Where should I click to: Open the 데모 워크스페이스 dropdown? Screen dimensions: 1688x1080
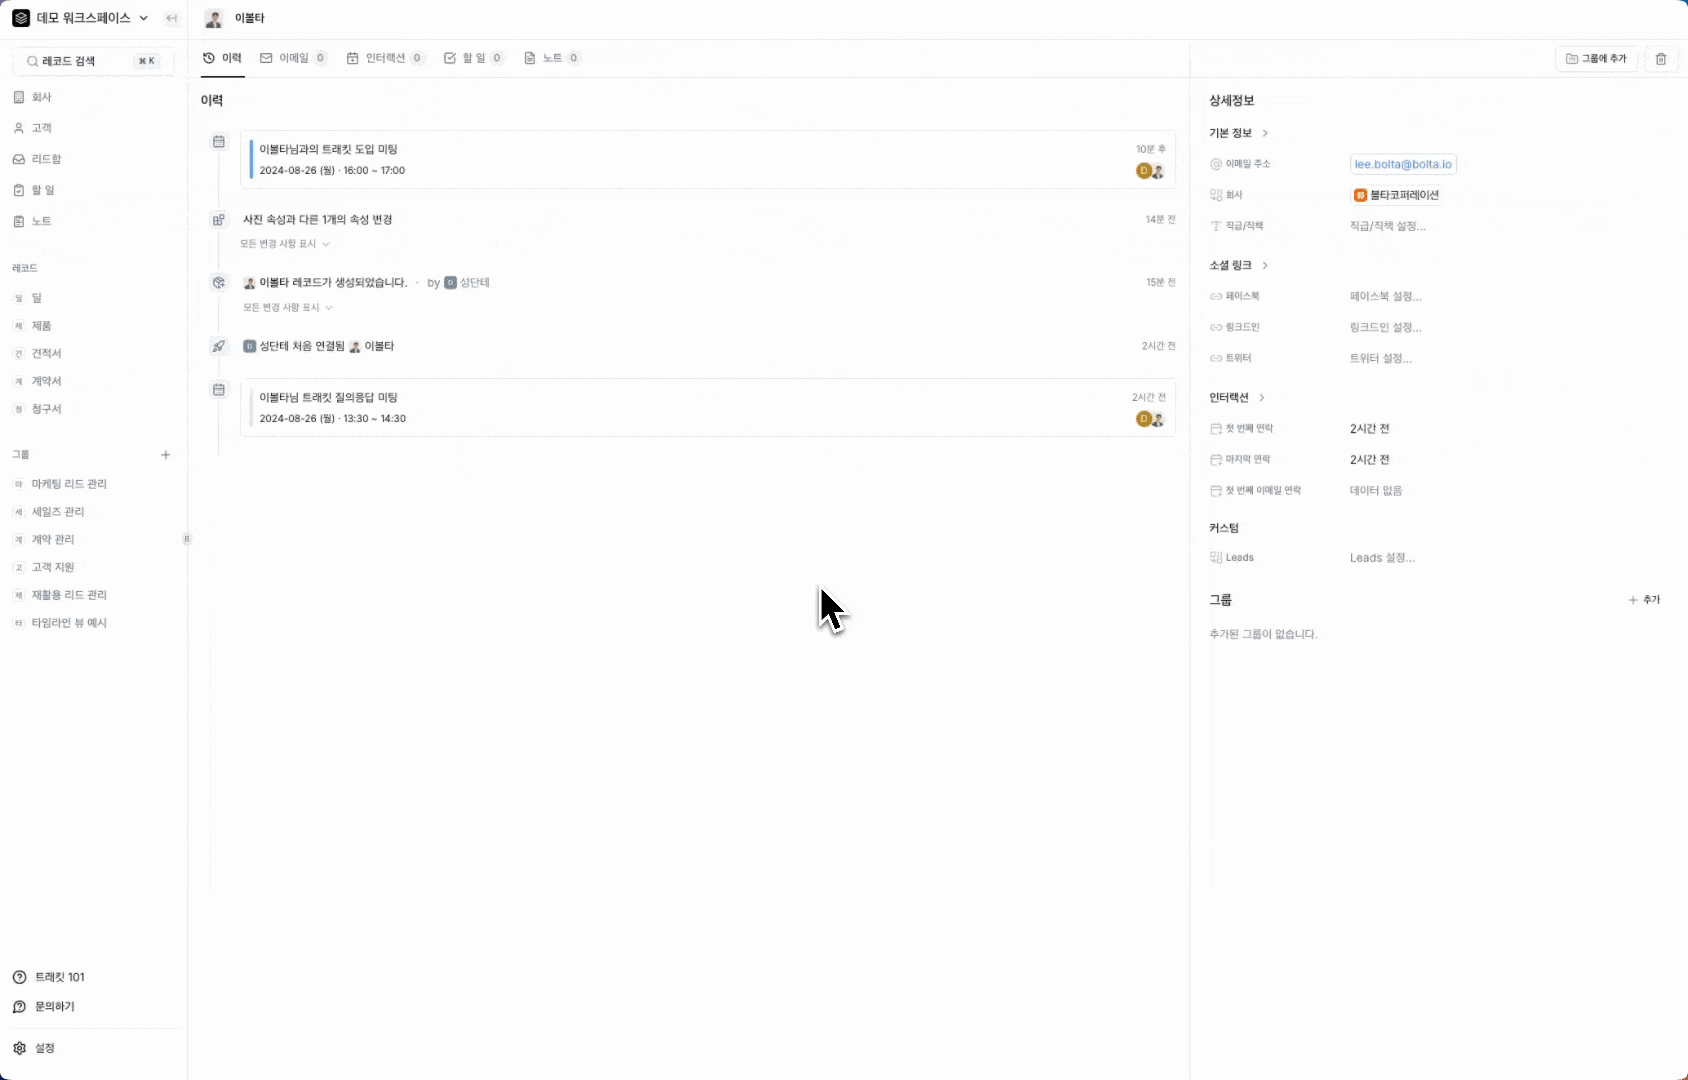tap(82, 18)
